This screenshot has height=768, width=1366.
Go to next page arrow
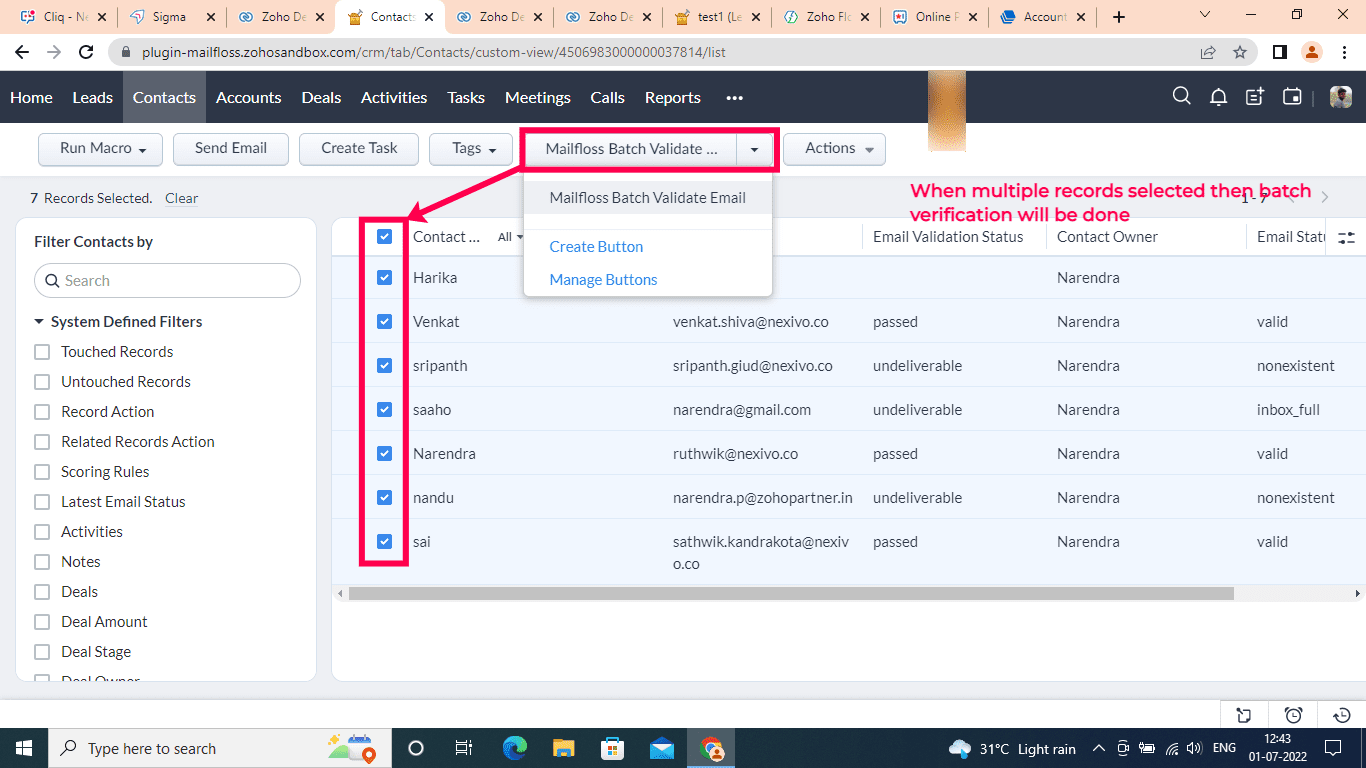coord(1325,198)
